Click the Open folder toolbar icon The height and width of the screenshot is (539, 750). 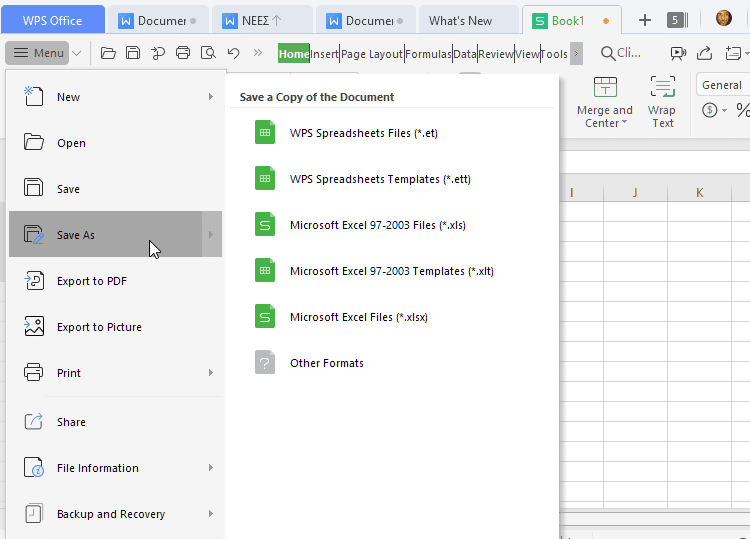click(108, 53)
